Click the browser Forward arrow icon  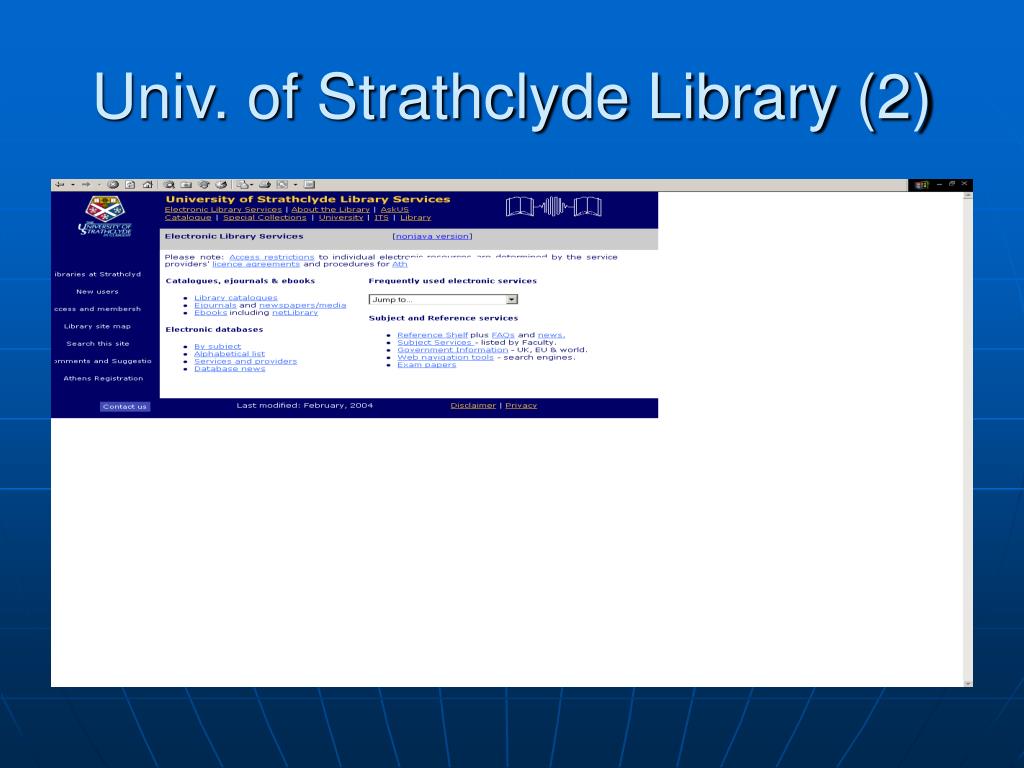86,185
